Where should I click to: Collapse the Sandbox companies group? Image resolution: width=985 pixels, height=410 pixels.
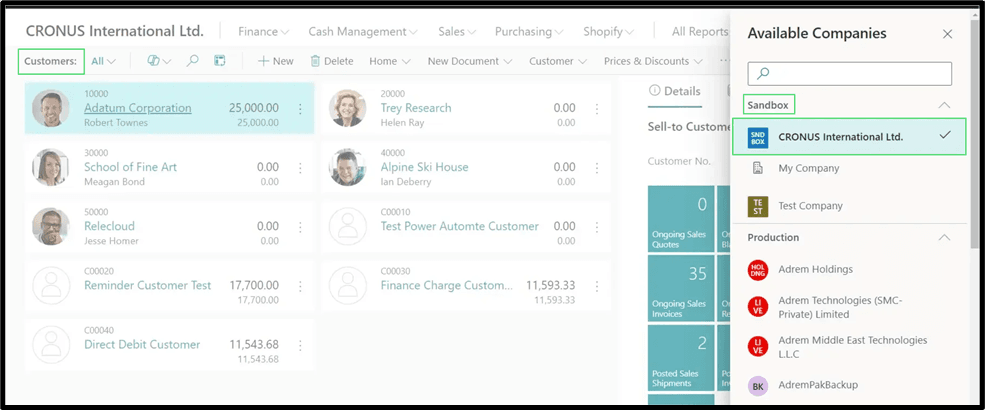click(x=943, y=105)
